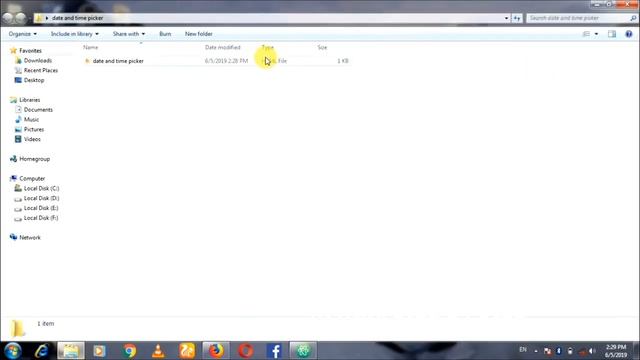The height and width of the screenshot is (360, 640).
Task: Open Videos library
Action: point(32,139)
